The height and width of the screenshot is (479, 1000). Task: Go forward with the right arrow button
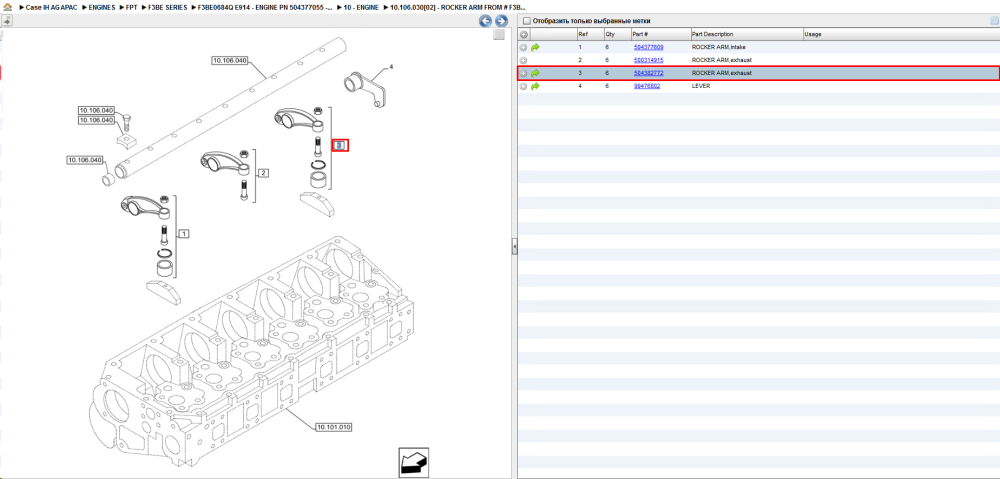click(501, 21)
